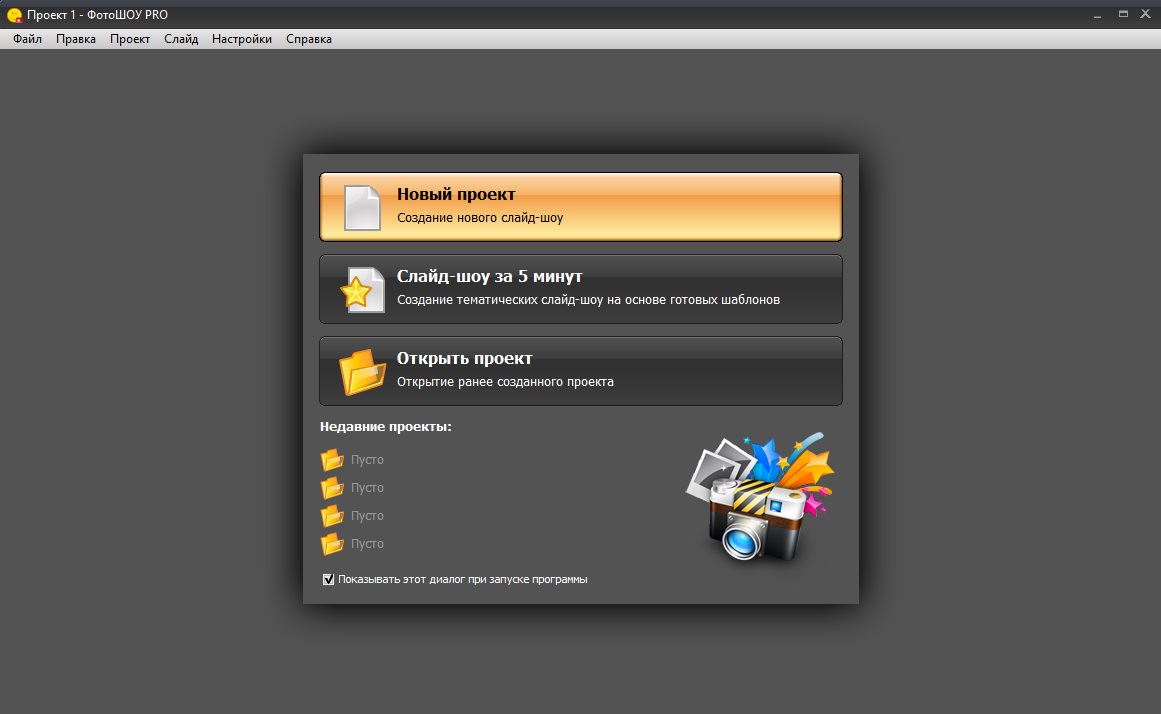Click the blank page icon for Новый проект

click(363, 208)
